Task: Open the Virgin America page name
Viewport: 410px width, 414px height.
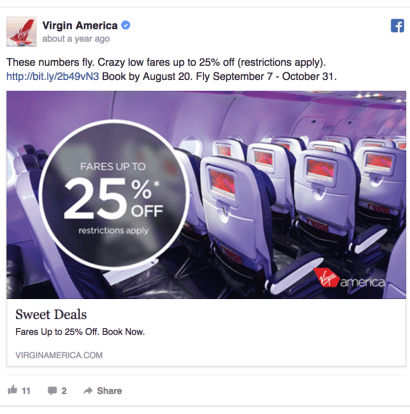Action: (80, 25)
